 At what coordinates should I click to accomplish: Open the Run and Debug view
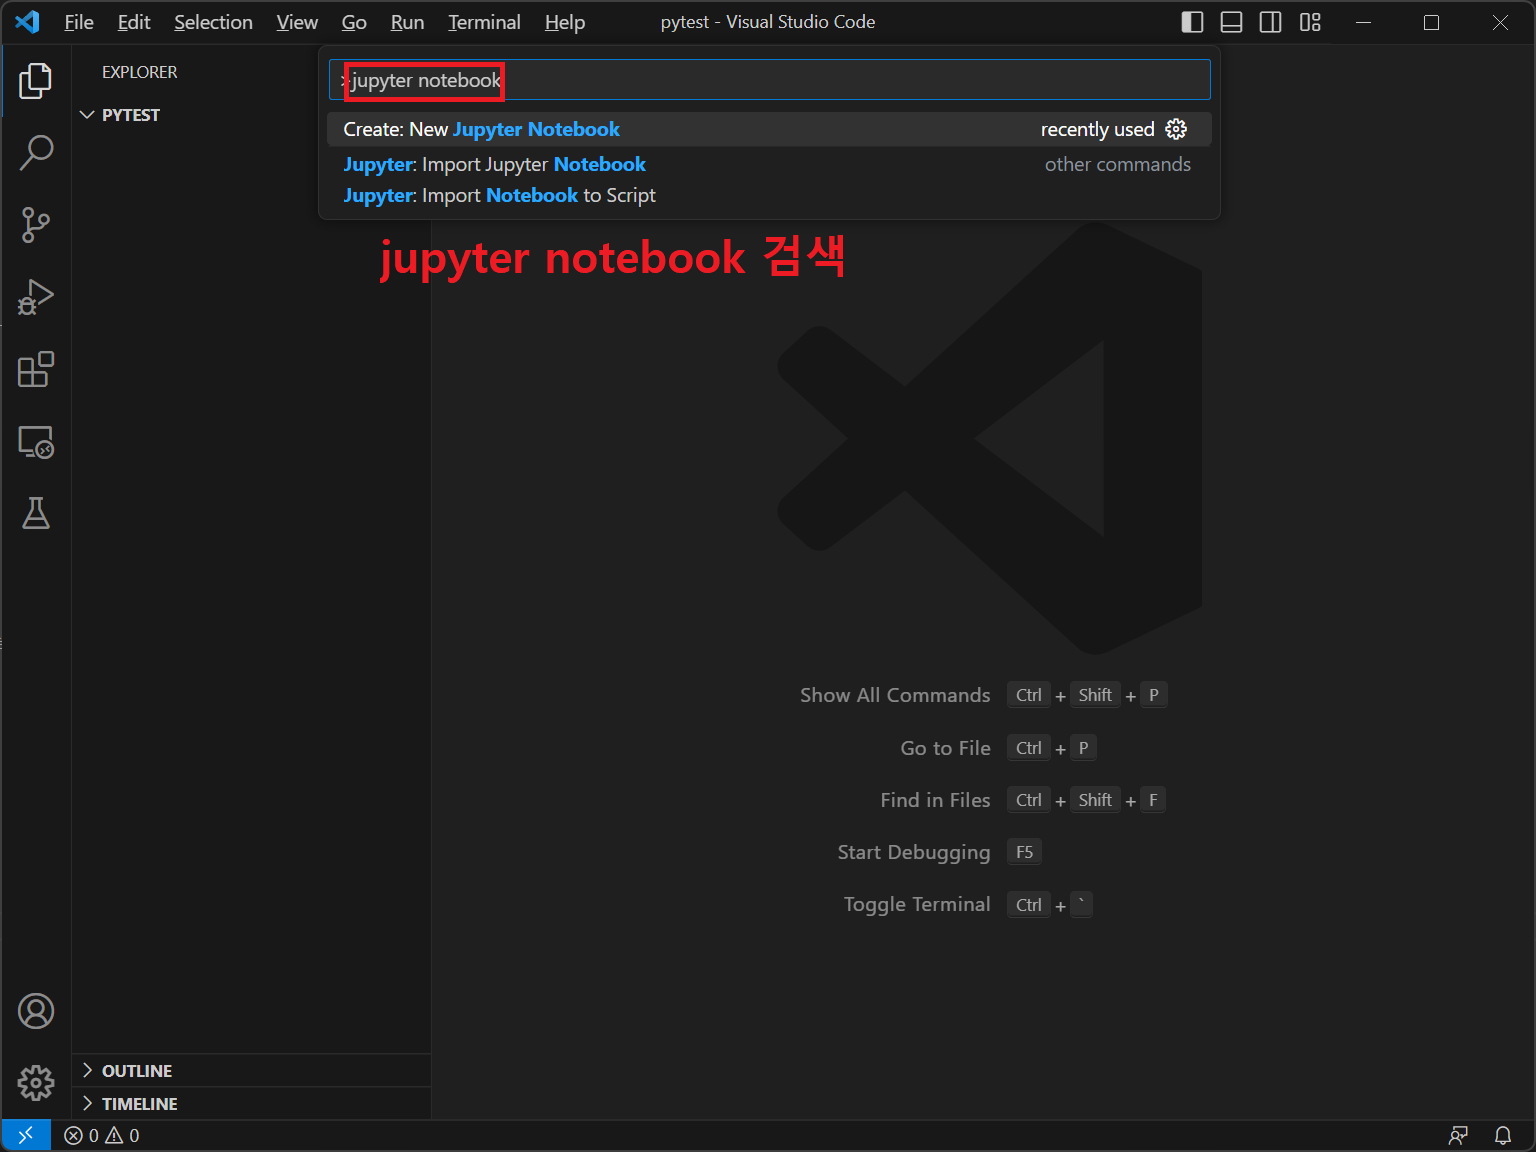[x=36, y=297]
